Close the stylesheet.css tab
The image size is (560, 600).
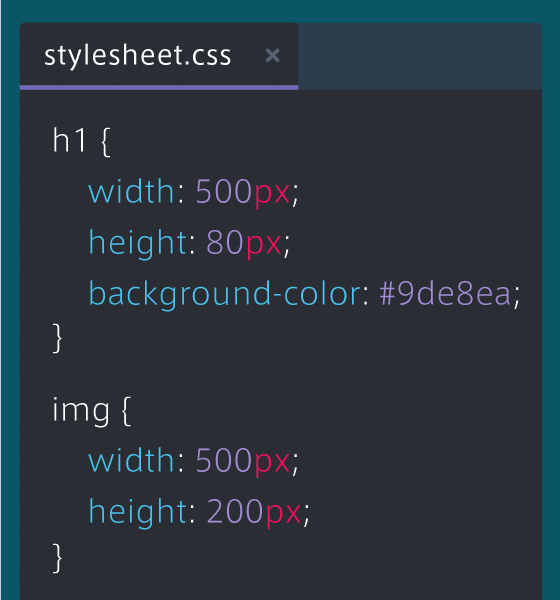click(272, 55)
